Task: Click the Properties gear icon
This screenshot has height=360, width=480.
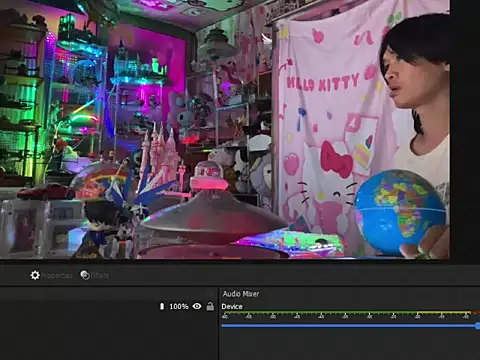Action: click(x=35, y=275)
